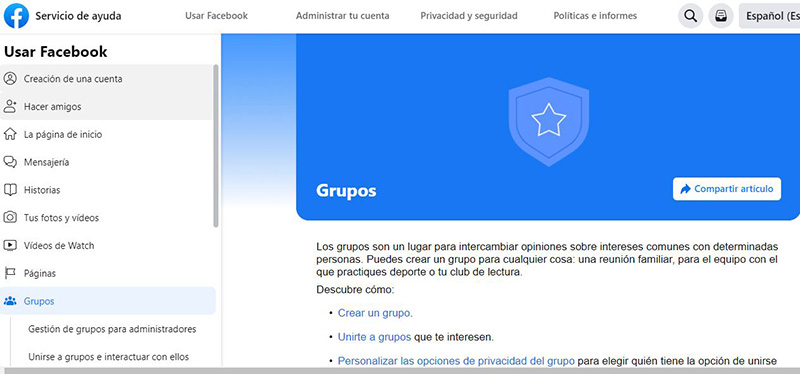This screenshot has height=374, width=800.
Task: Click the share arrow icon in Compartir artículo
Action: 685,189
